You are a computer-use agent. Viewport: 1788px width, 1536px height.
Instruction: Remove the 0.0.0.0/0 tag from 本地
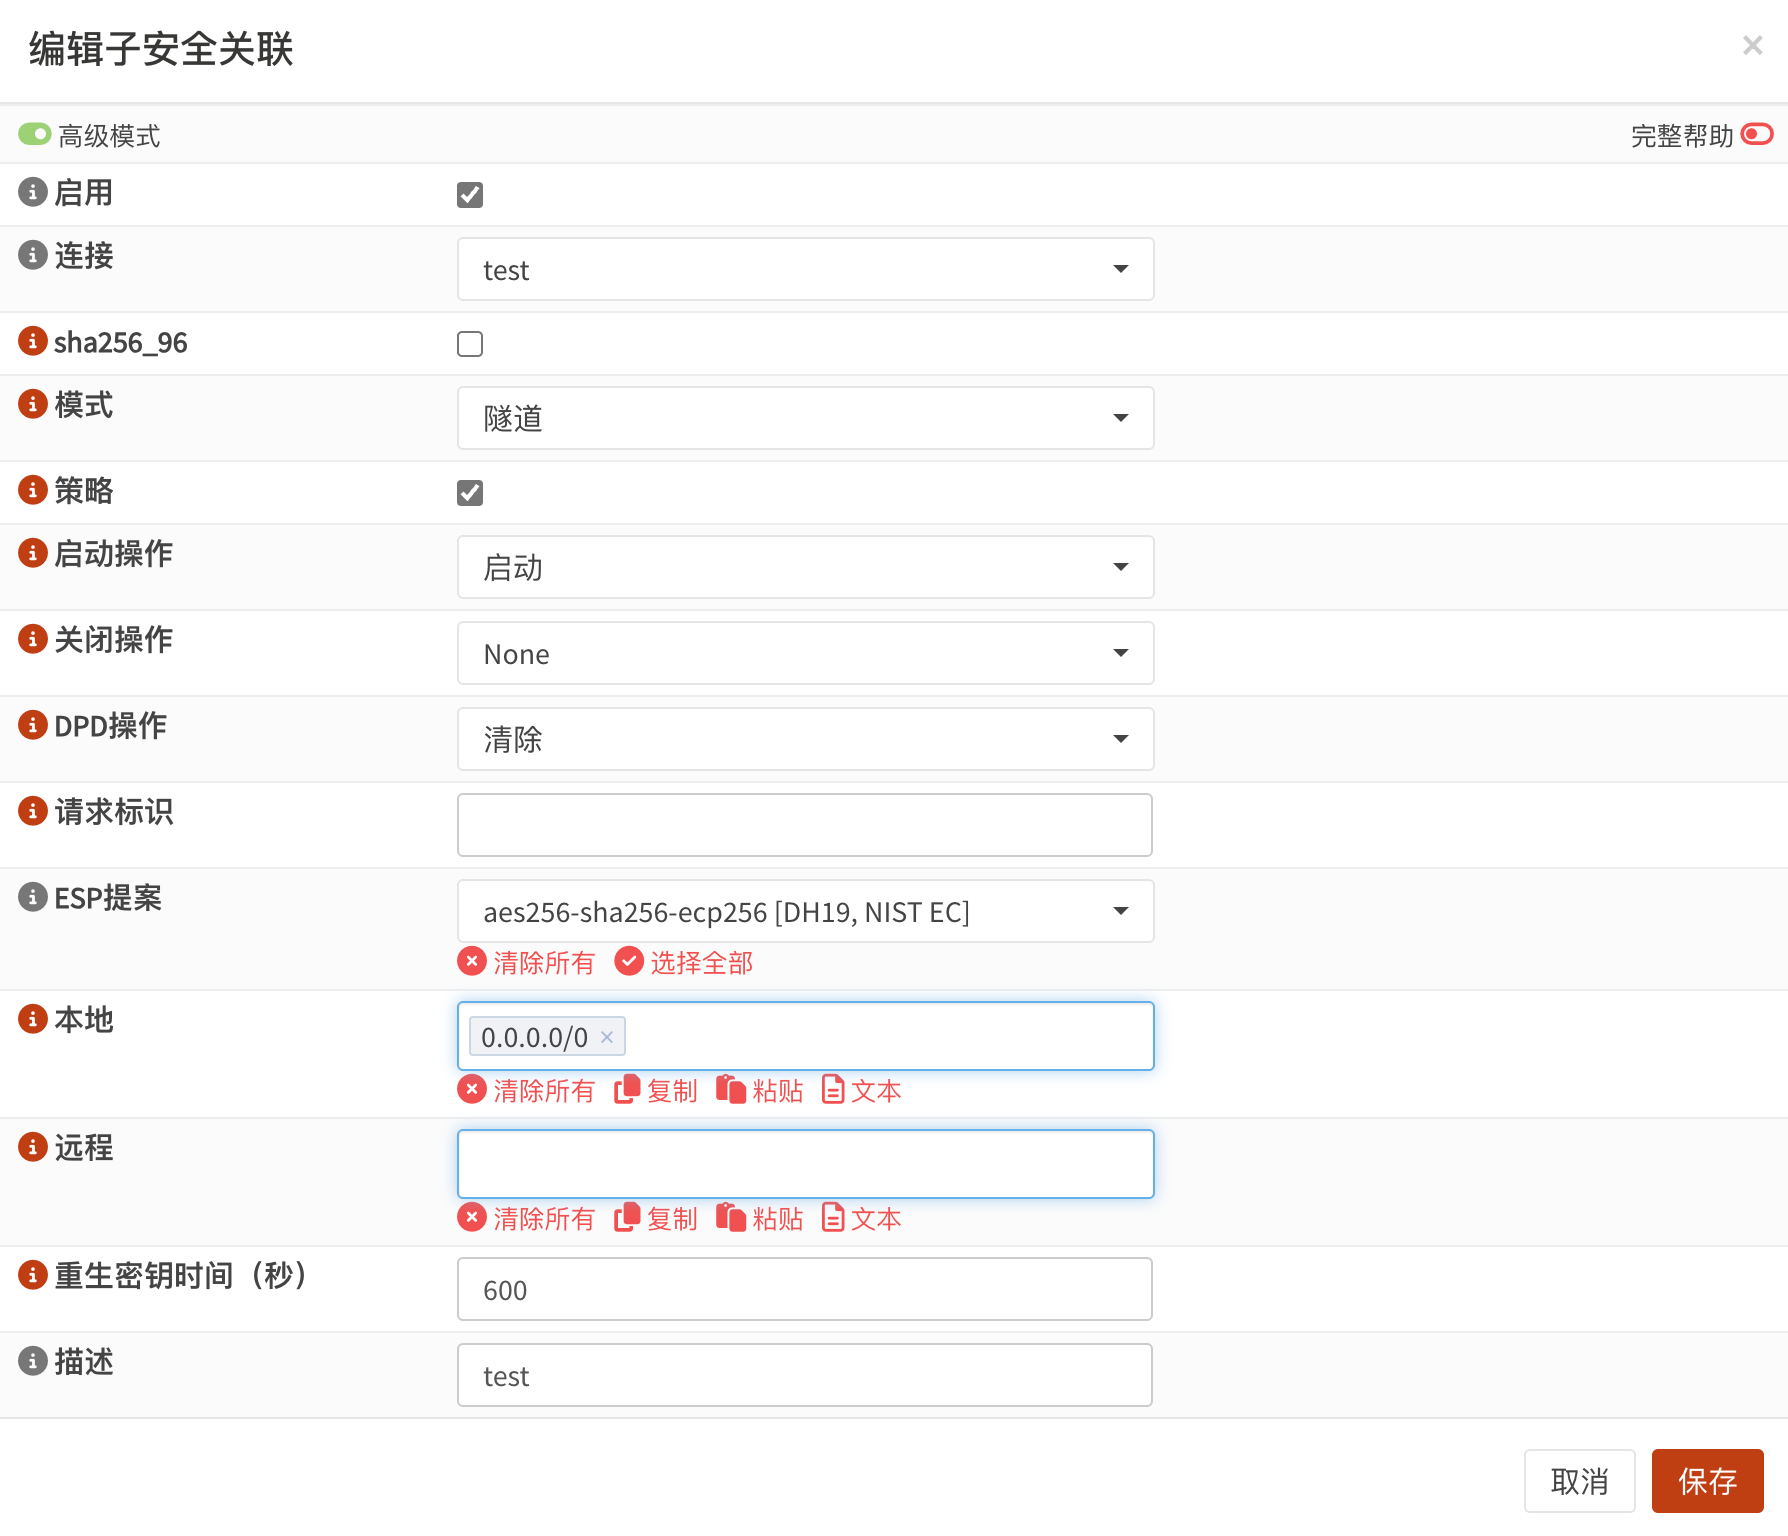606,1037
